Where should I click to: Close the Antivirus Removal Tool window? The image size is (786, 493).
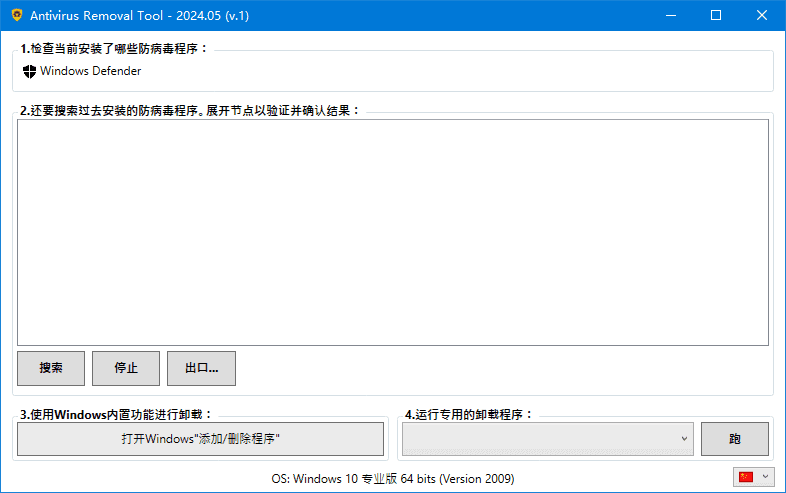pyautogui.click(x=762, y=15)
